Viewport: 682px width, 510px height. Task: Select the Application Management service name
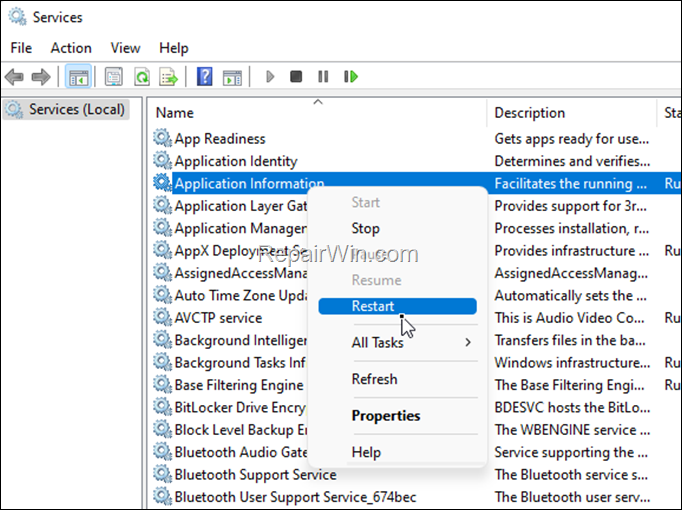pos(241,229)
